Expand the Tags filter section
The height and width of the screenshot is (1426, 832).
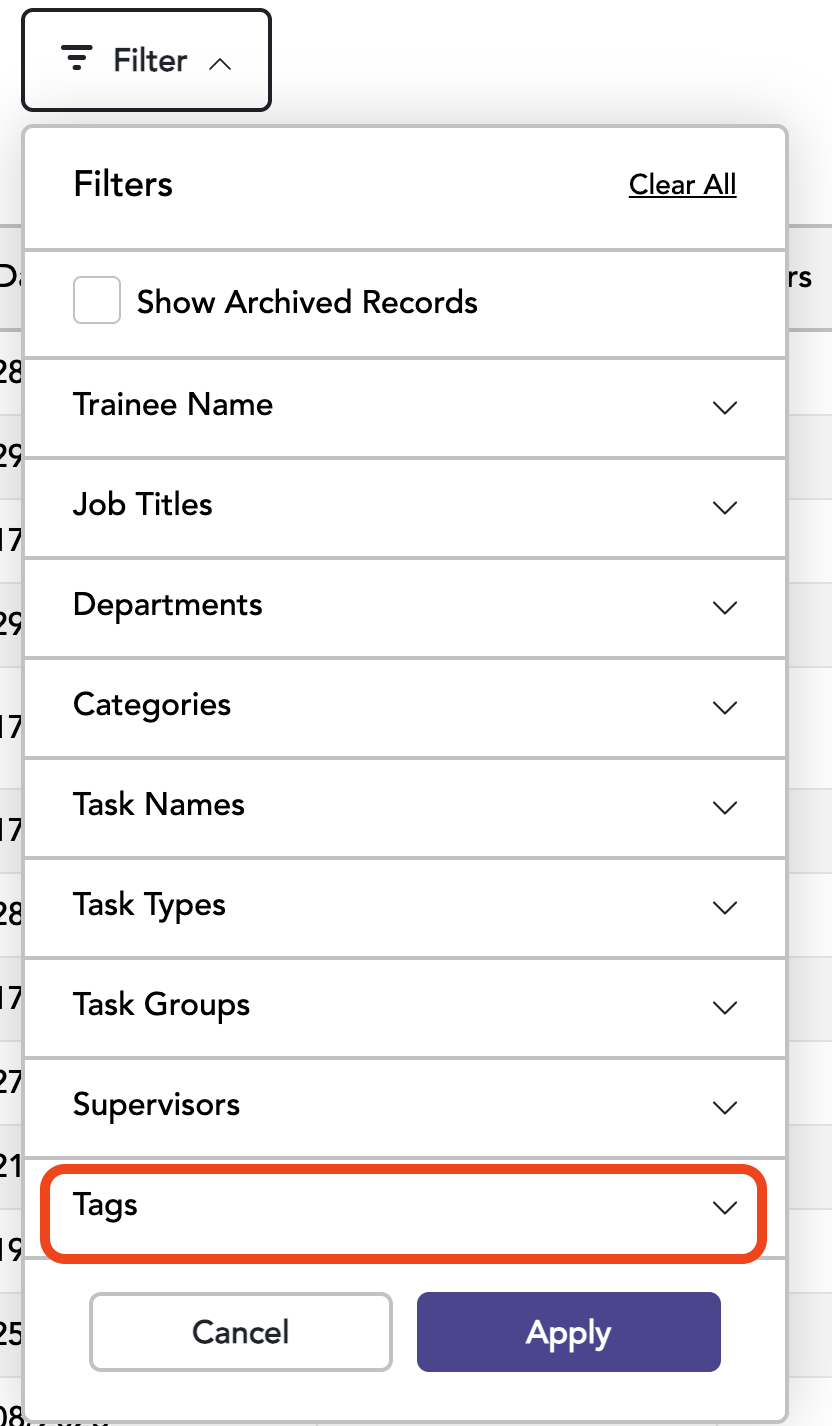point(404,1207)
